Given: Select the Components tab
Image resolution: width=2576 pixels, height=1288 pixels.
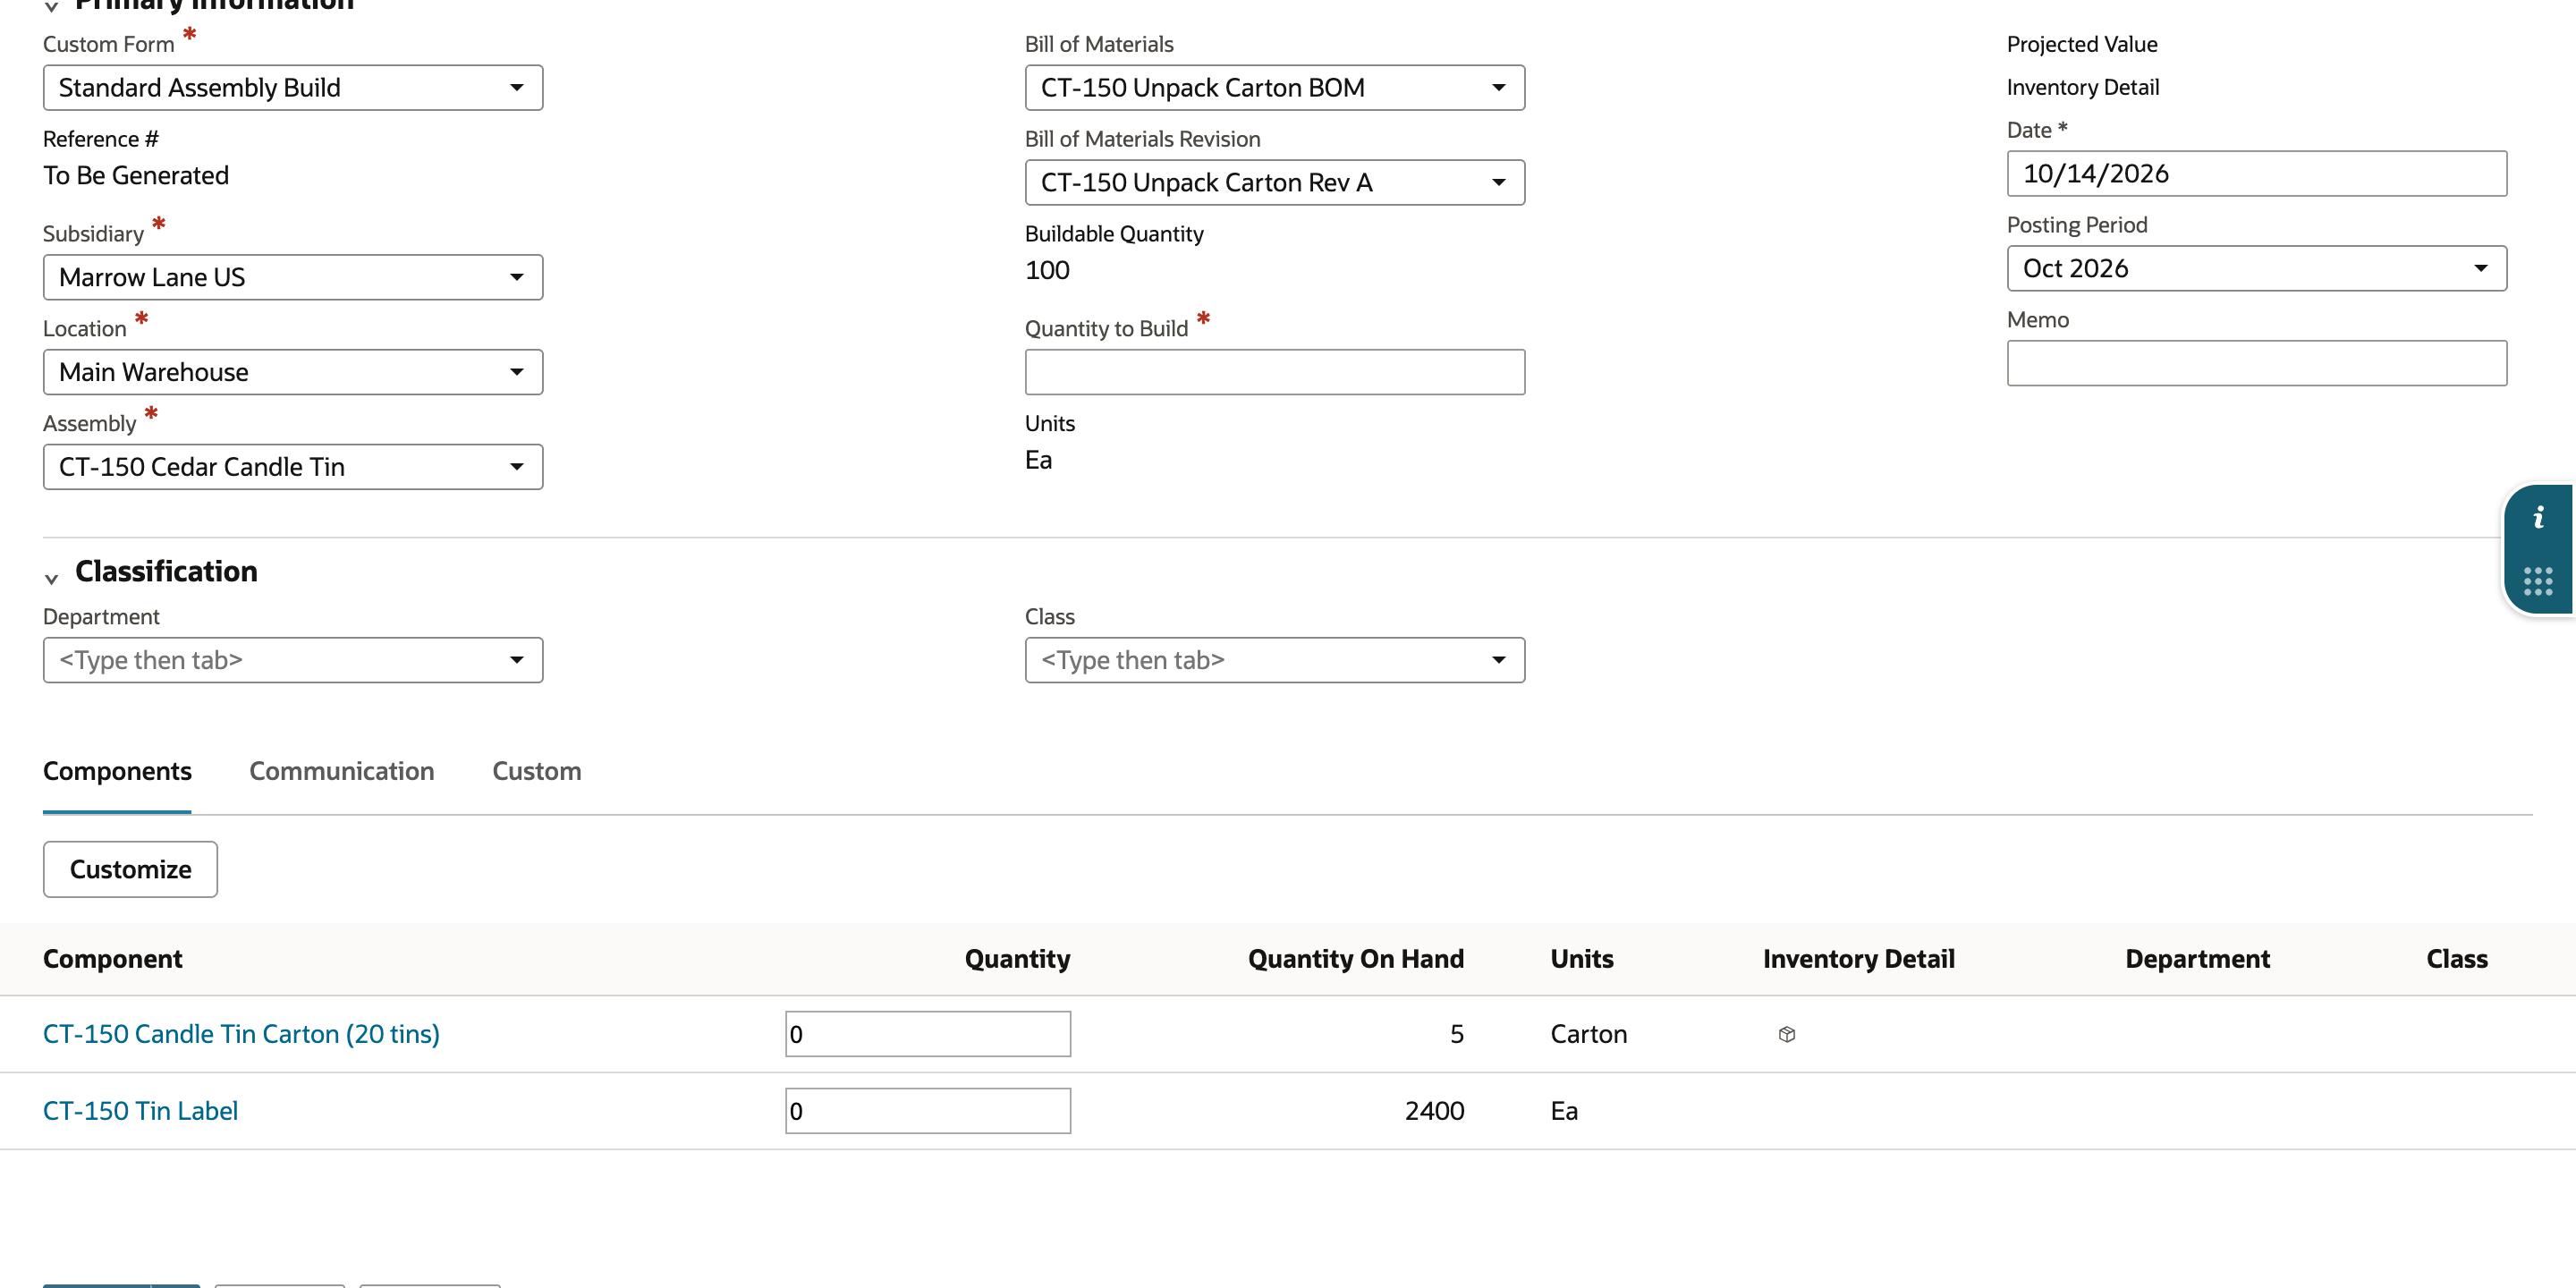Looking at the screenshot, I should [x=117, y=771].
